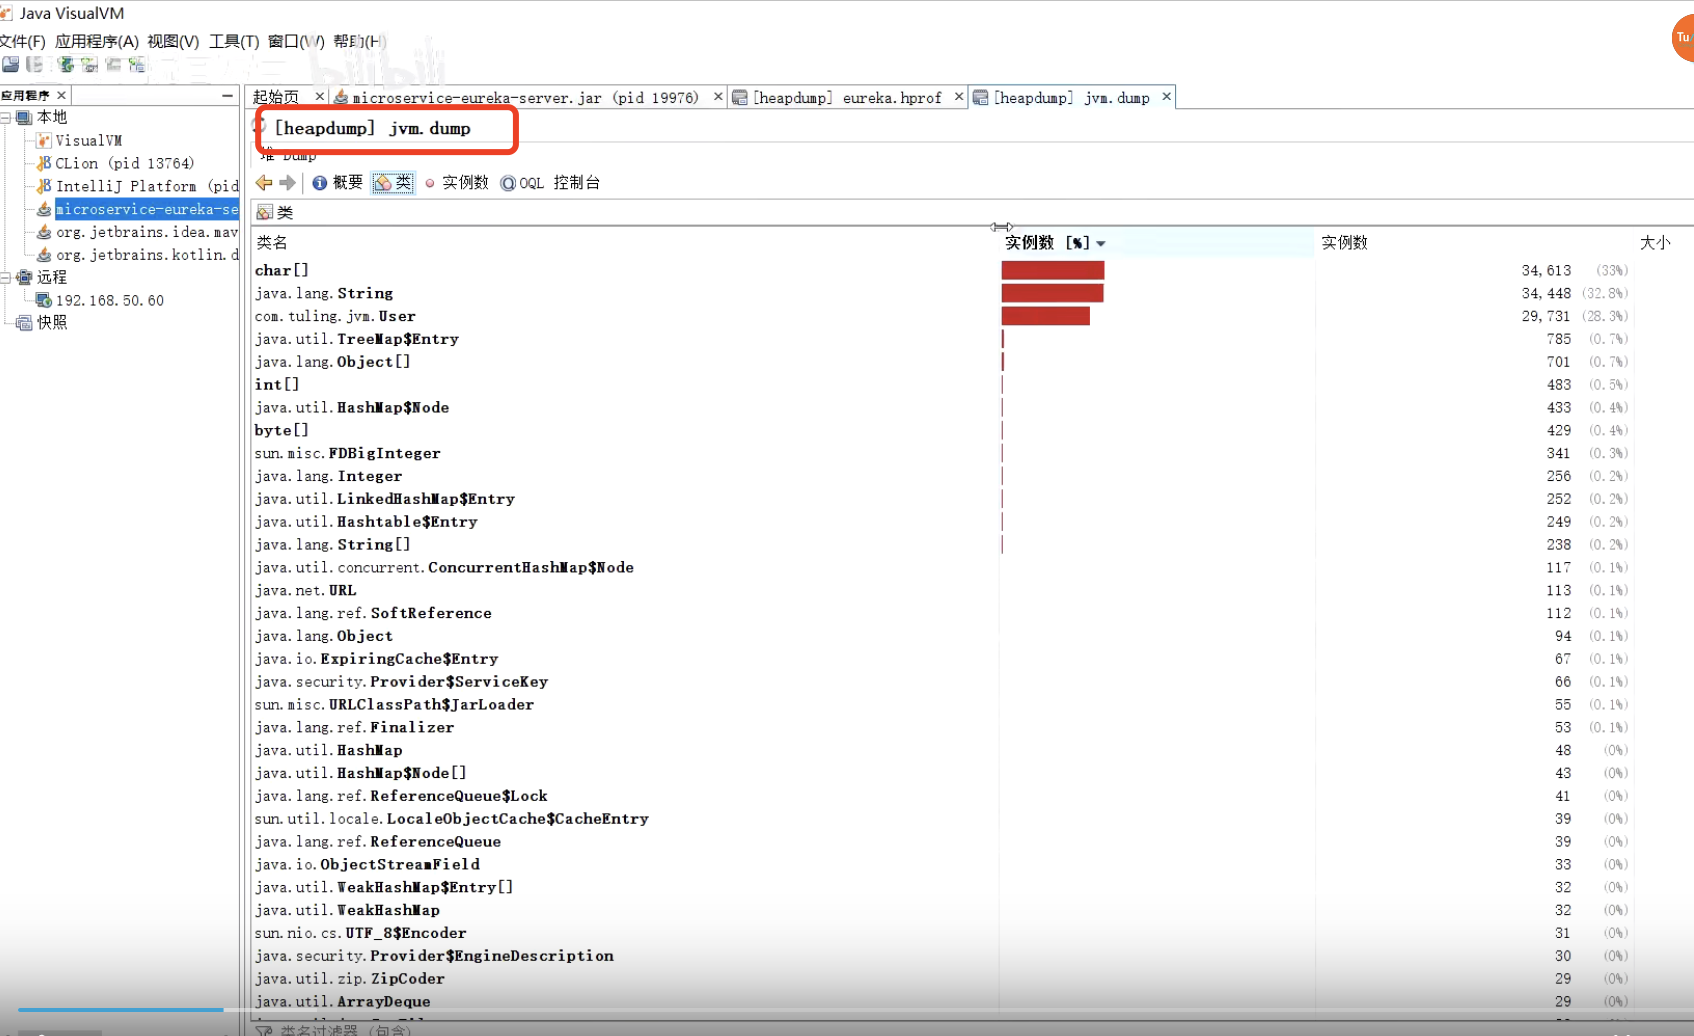Click the 类名 column header
The image size is (1694, 1036).
[x=272, y=243]
